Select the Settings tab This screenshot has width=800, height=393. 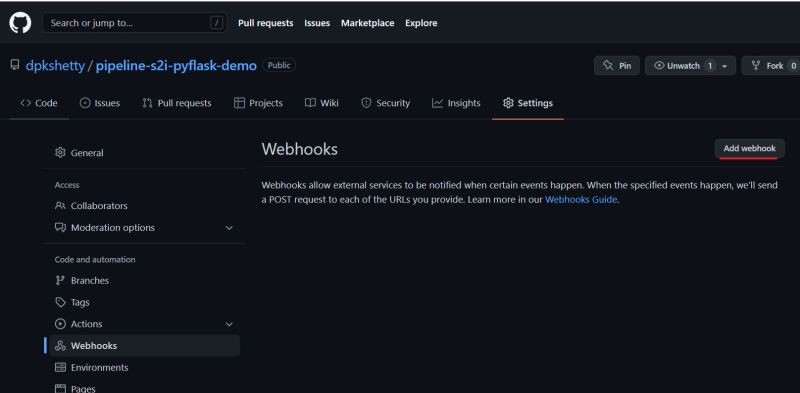[528, 103]
